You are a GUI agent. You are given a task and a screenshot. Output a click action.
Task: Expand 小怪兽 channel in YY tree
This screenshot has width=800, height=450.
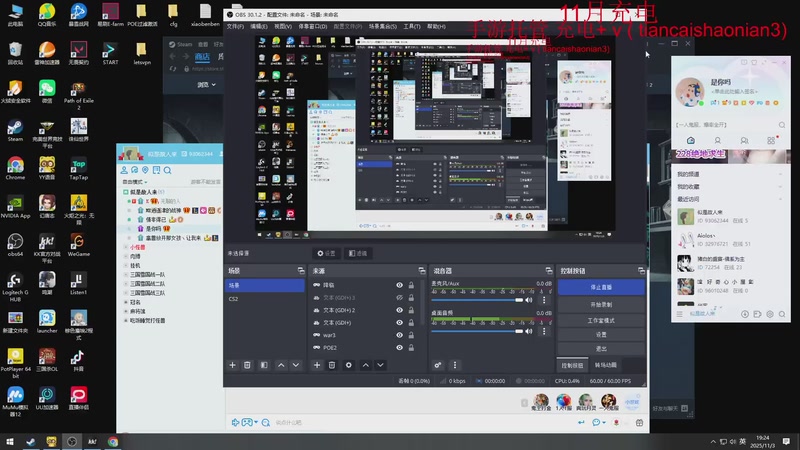pos(126,247)
